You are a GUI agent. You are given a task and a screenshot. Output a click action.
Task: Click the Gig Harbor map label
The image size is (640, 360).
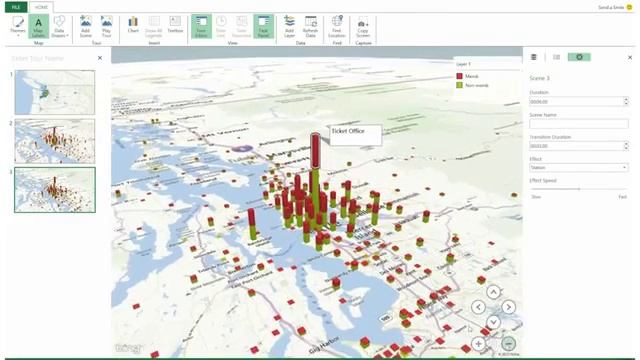[324, 345]
